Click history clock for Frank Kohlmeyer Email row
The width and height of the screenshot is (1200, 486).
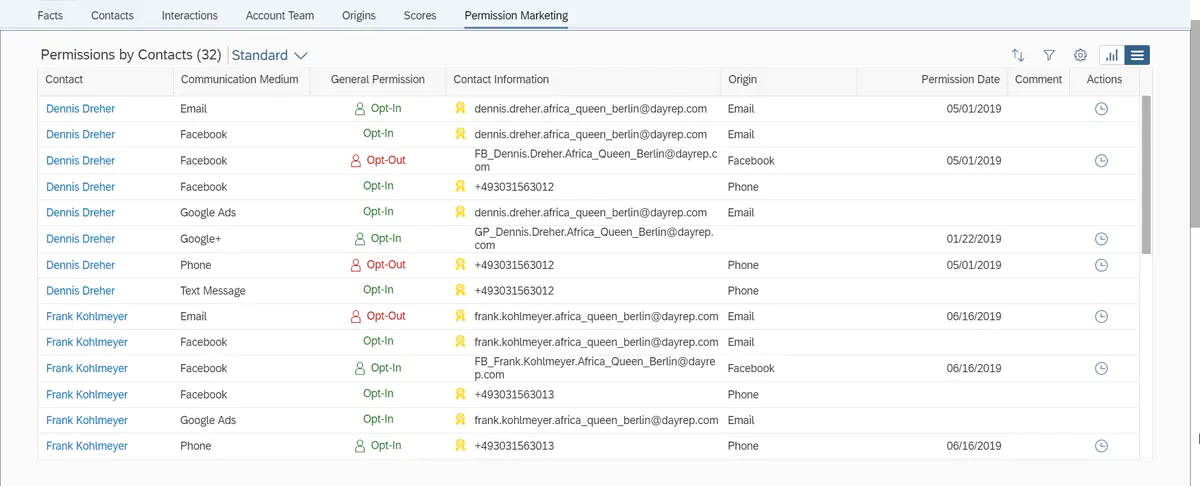click(1102, 316)
